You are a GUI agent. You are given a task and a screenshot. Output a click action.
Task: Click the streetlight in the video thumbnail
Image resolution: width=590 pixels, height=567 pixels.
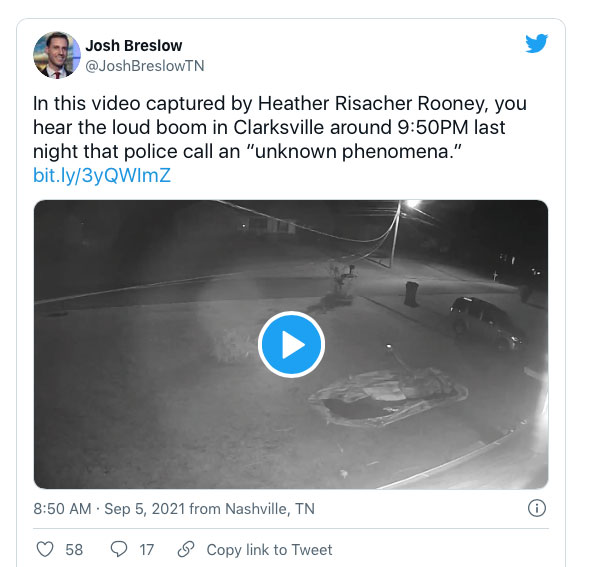pos(413,204)
